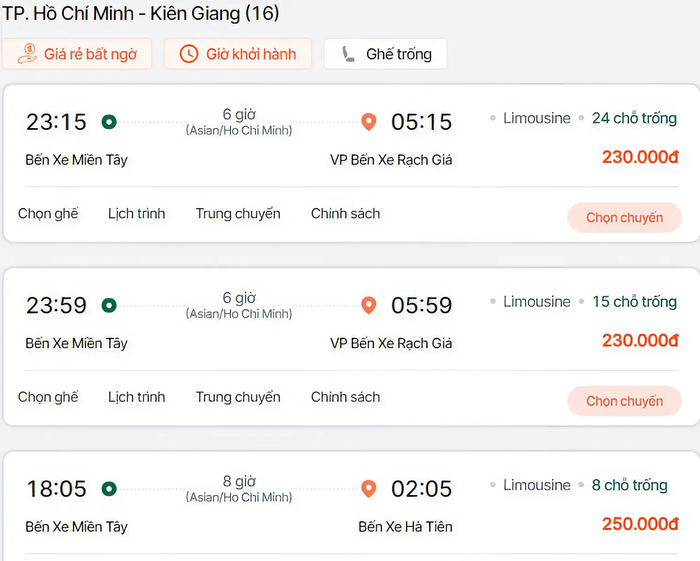700x561 pixels.
Task: Open Chọn ghế tab for 23:15 trip
Action: coord(48,213)
